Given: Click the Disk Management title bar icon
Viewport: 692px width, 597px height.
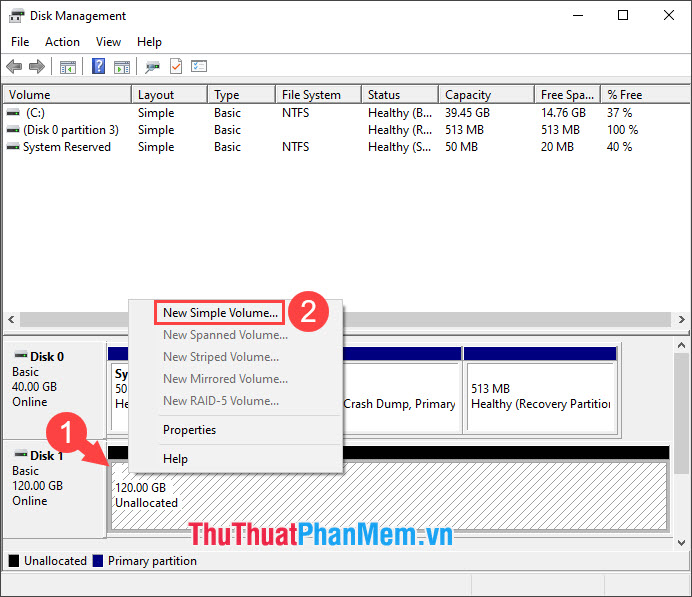Looking at the screenshot, I should 16,16.
